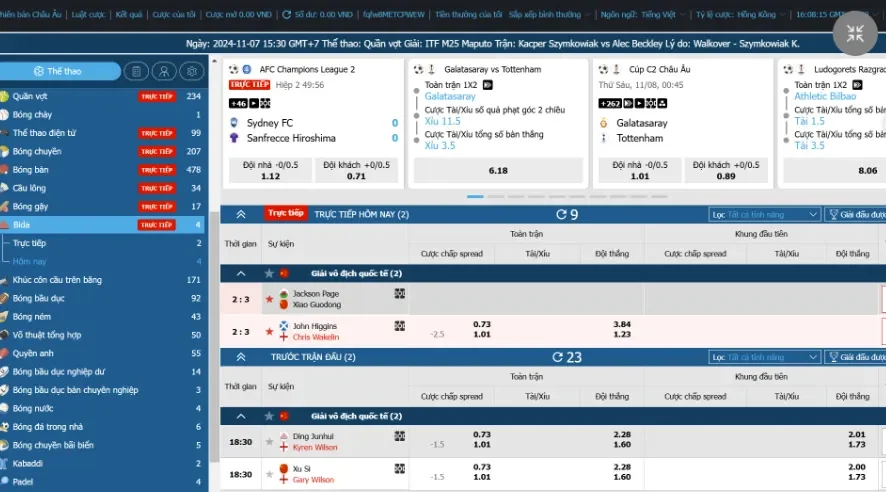Open the bet slip icon beside Thể thao
The image size is (886, 492).
[x=137, y=72]
